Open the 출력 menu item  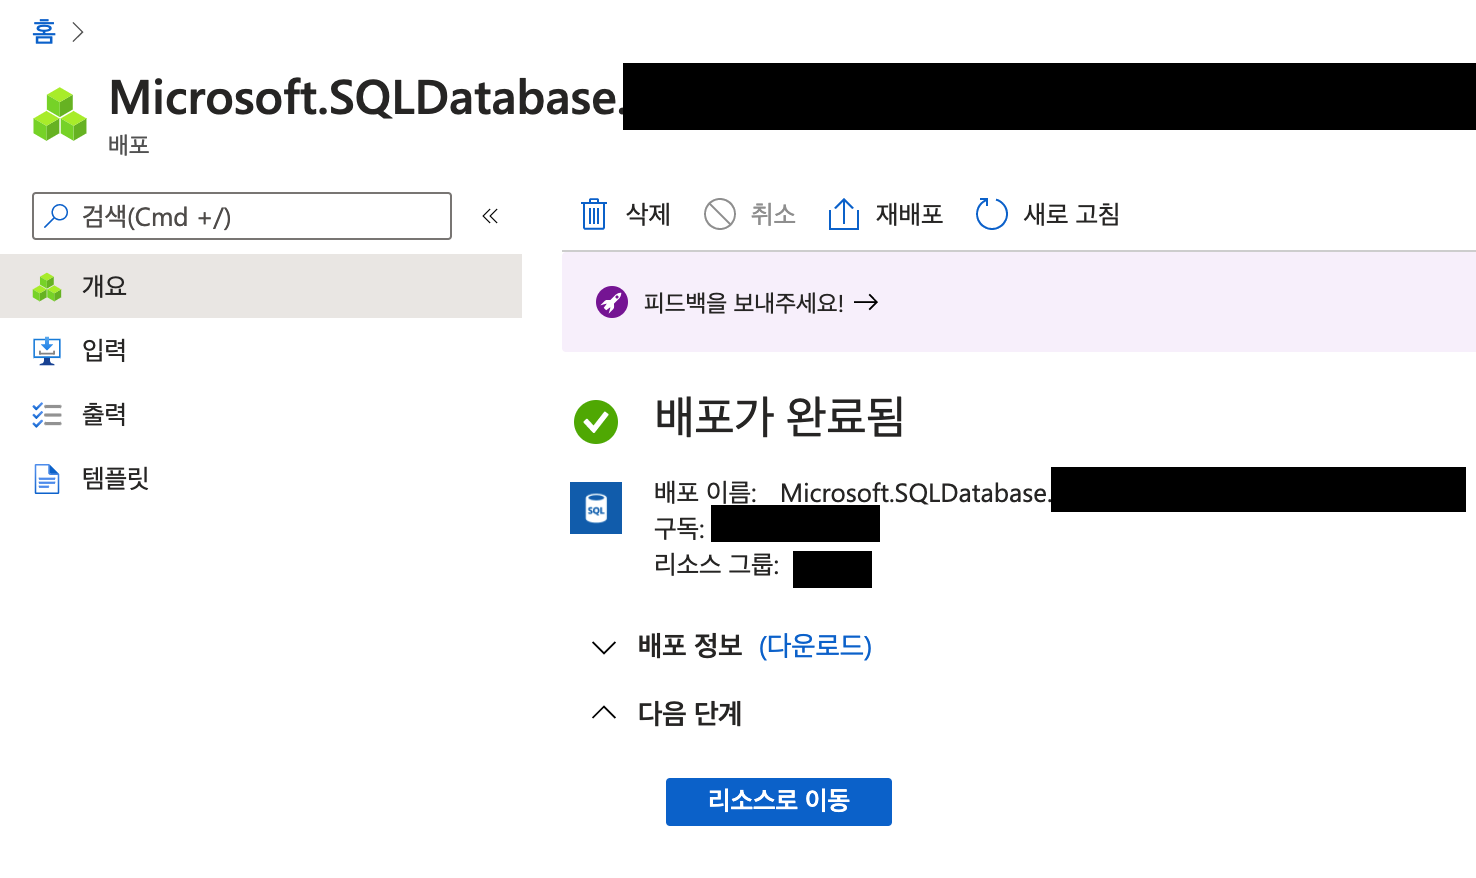(261, 414)
